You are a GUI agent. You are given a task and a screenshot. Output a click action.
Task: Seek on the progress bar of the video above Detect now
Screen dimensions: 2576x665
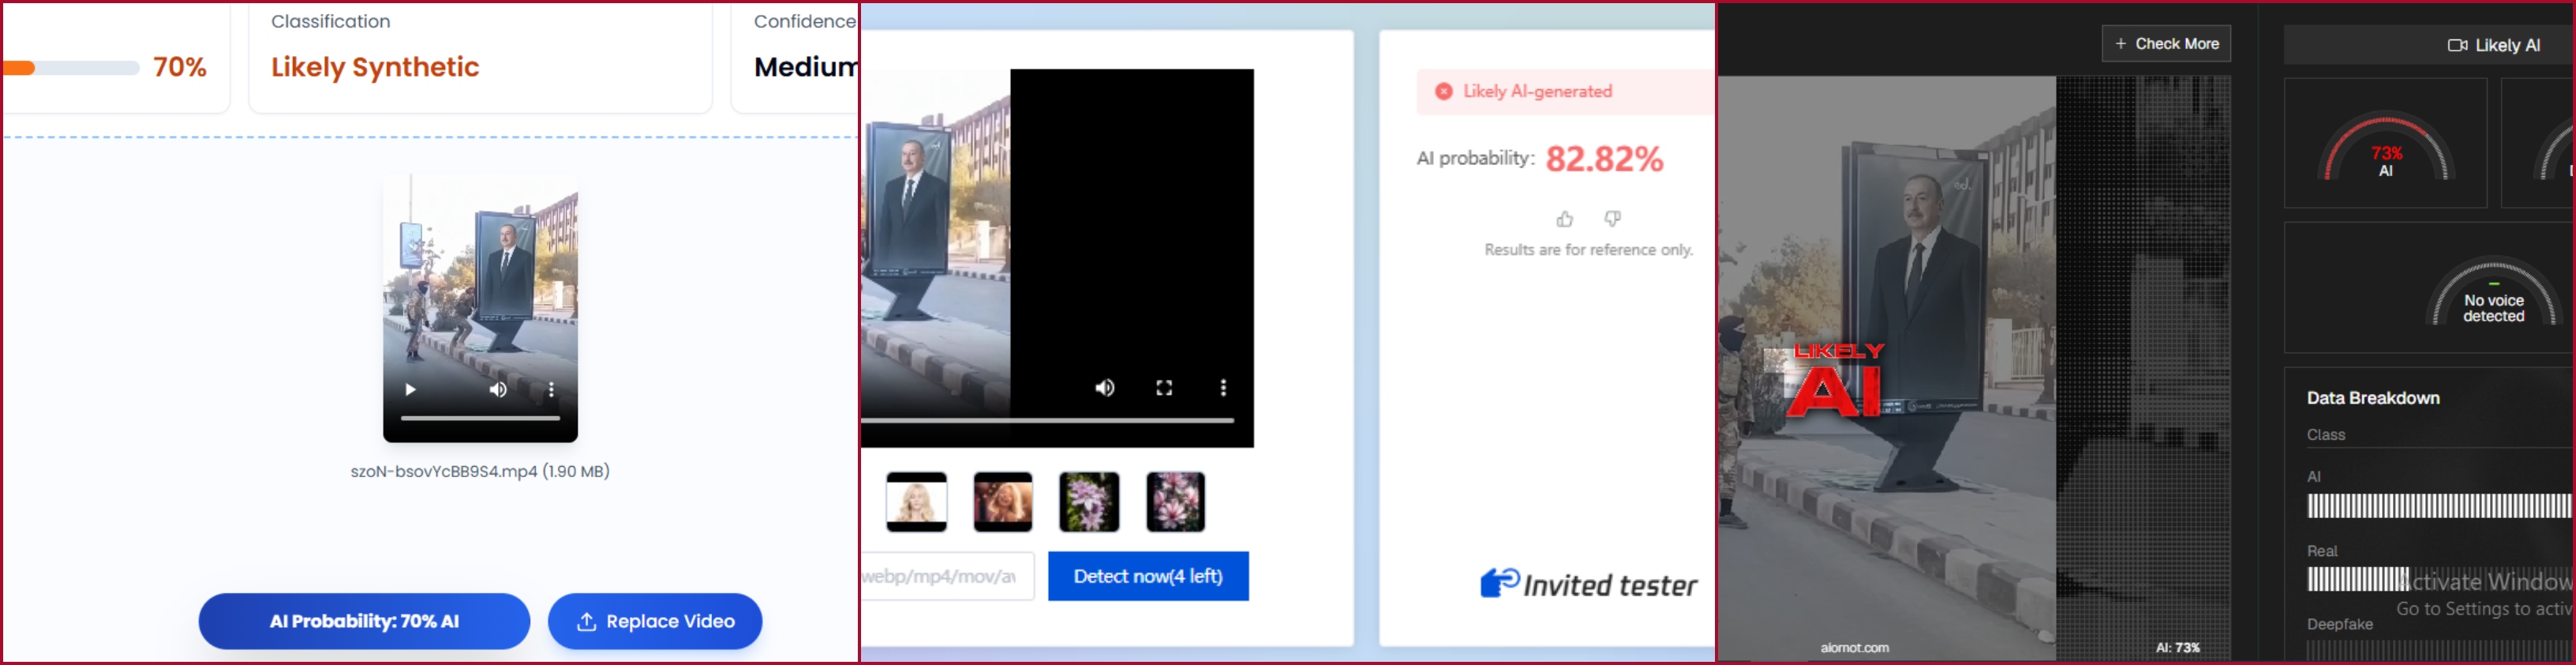point(1047,420)
